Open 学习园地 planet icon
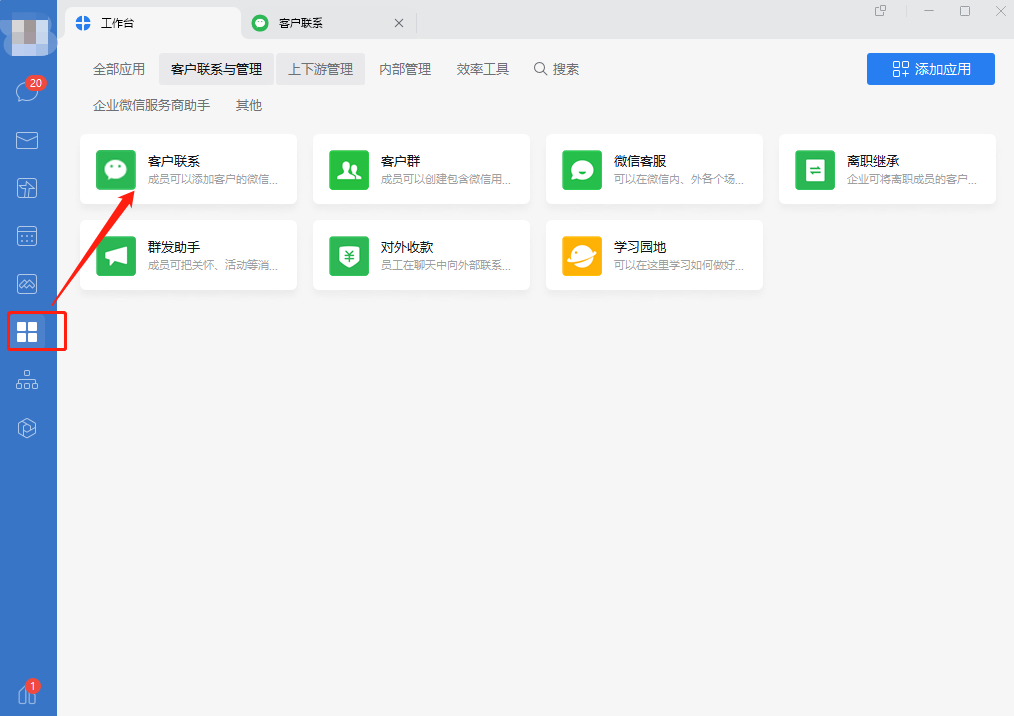The width and height of the screenshot is (1014, 716). point(582,256)
